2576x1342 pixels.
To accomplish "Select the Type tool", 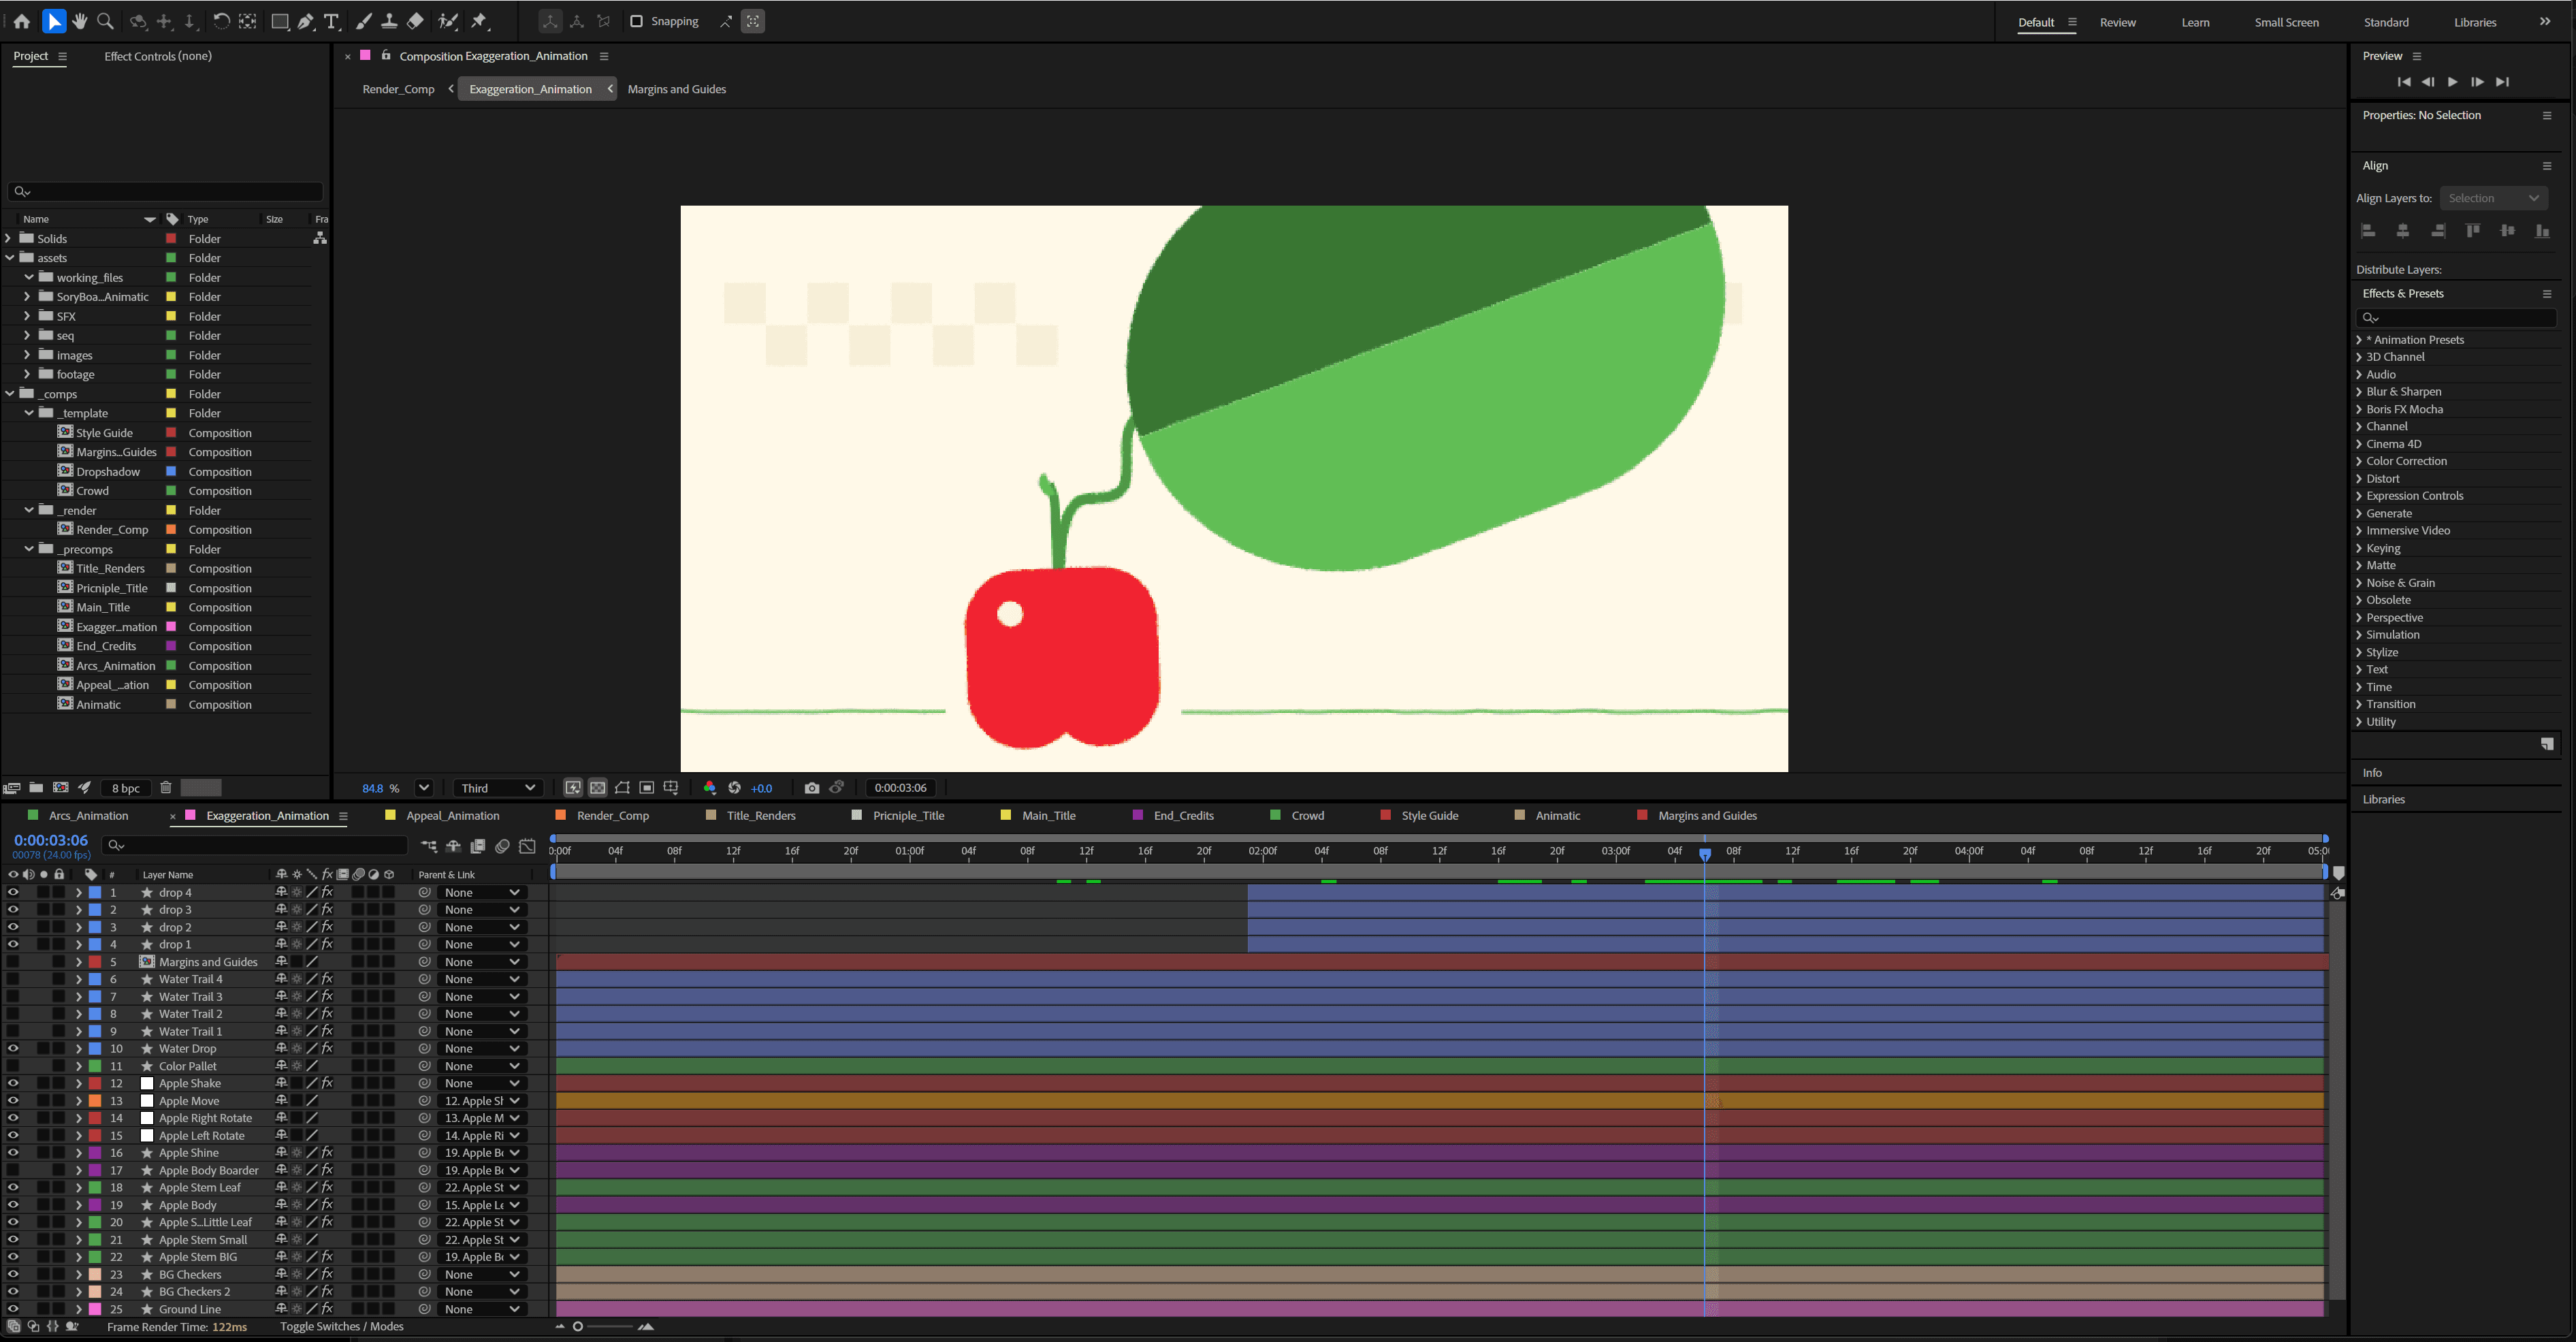I will pos(331,21).
